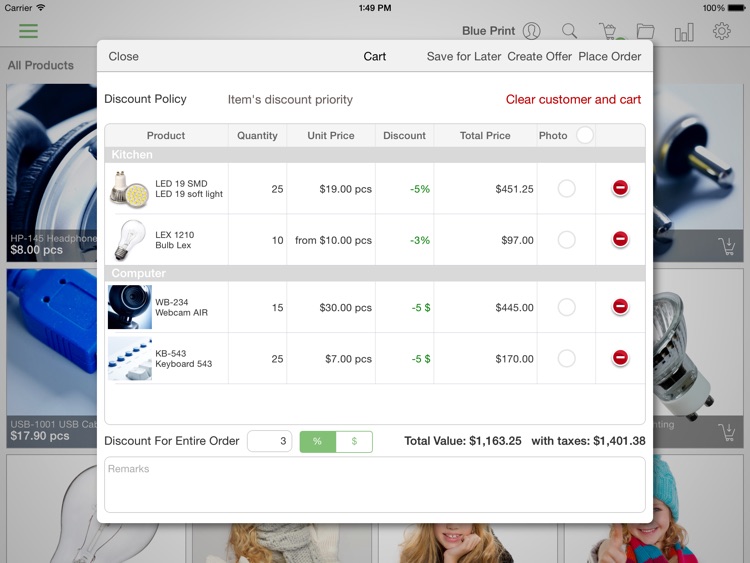Viewport: 750px width, 563px height.
Task: Click quantity 10 for LEX 1210
Action: 277,240
